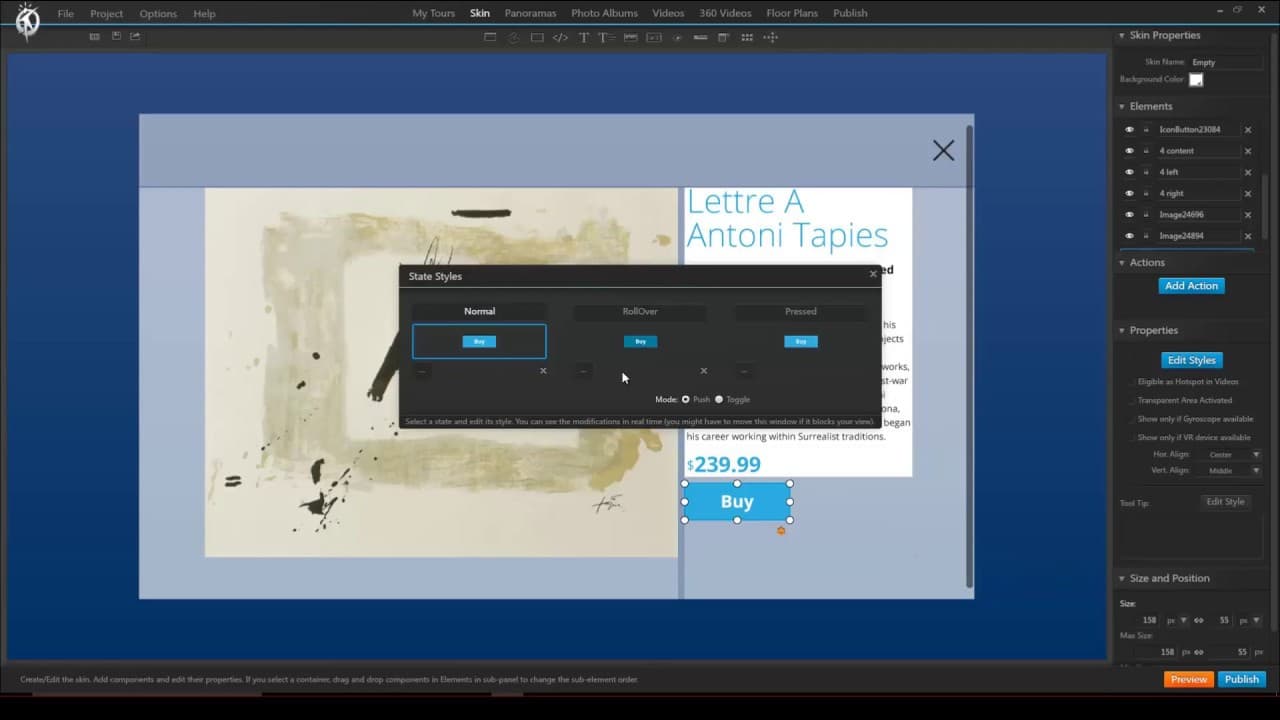
Task: Enable Transparent Area Activated checkbox
Action: [x=1132, y=400]
